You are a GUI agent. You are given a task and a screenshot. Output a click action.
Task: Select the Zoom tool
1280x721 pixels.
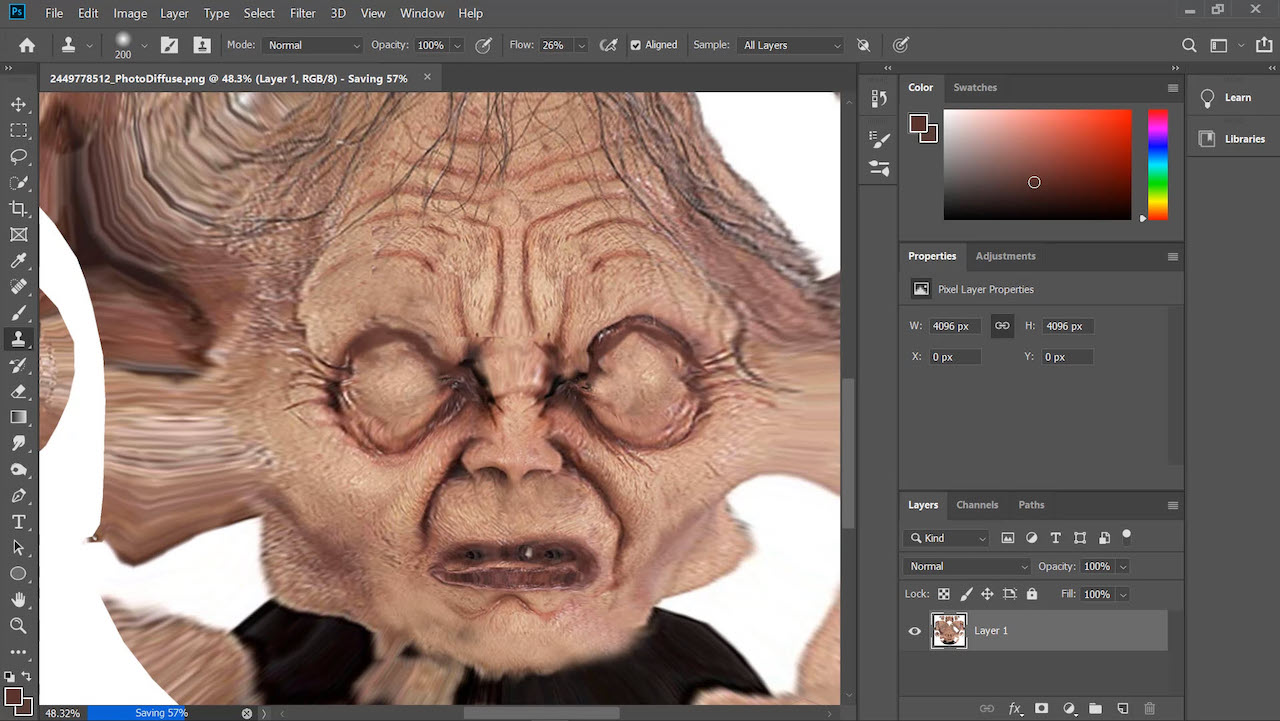[x=18, y=626]
